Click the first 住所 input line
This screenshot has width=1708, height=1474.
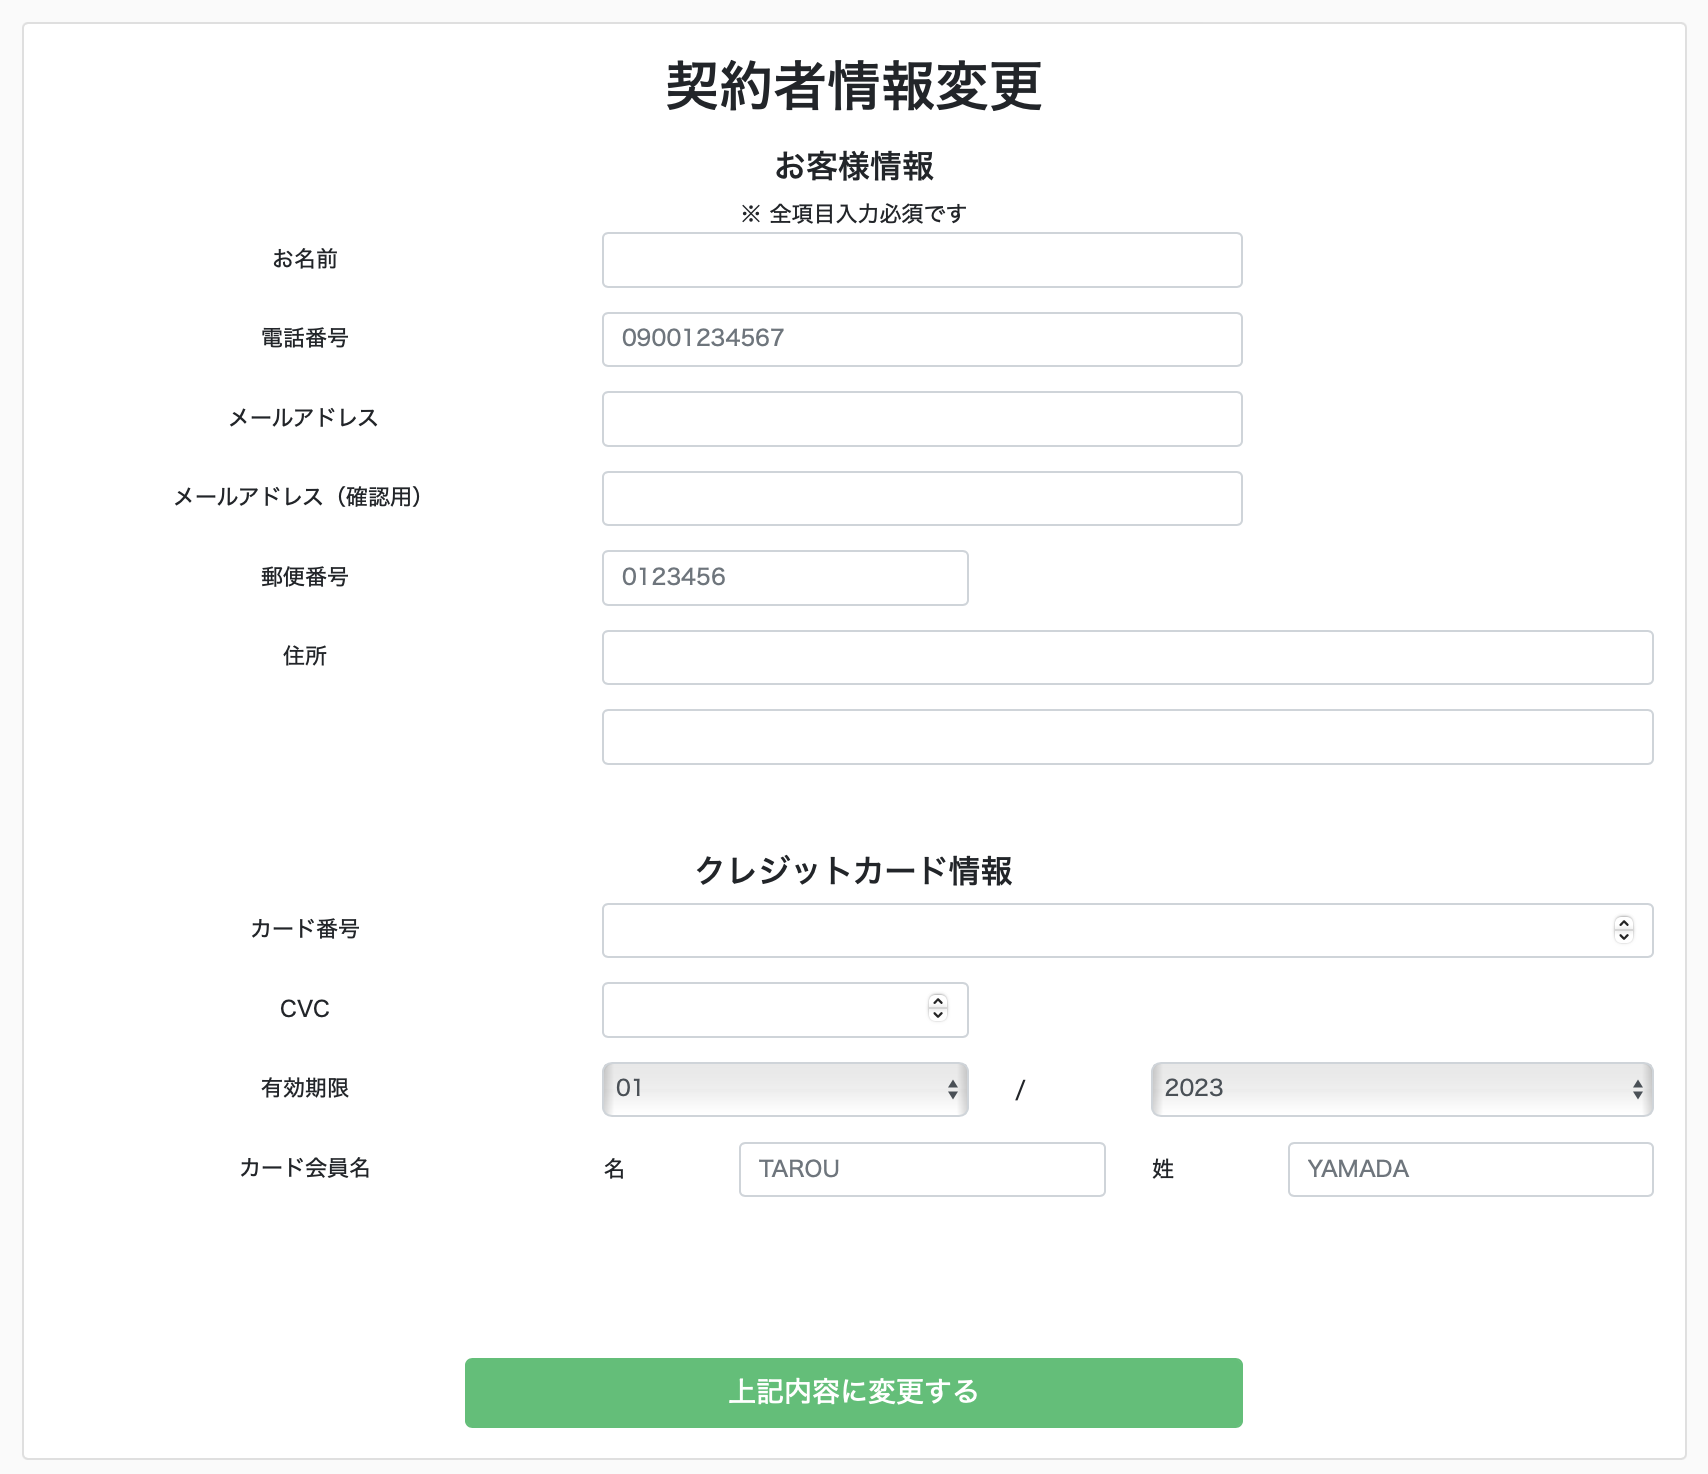pyautogui.click(x=1126, y=657)
